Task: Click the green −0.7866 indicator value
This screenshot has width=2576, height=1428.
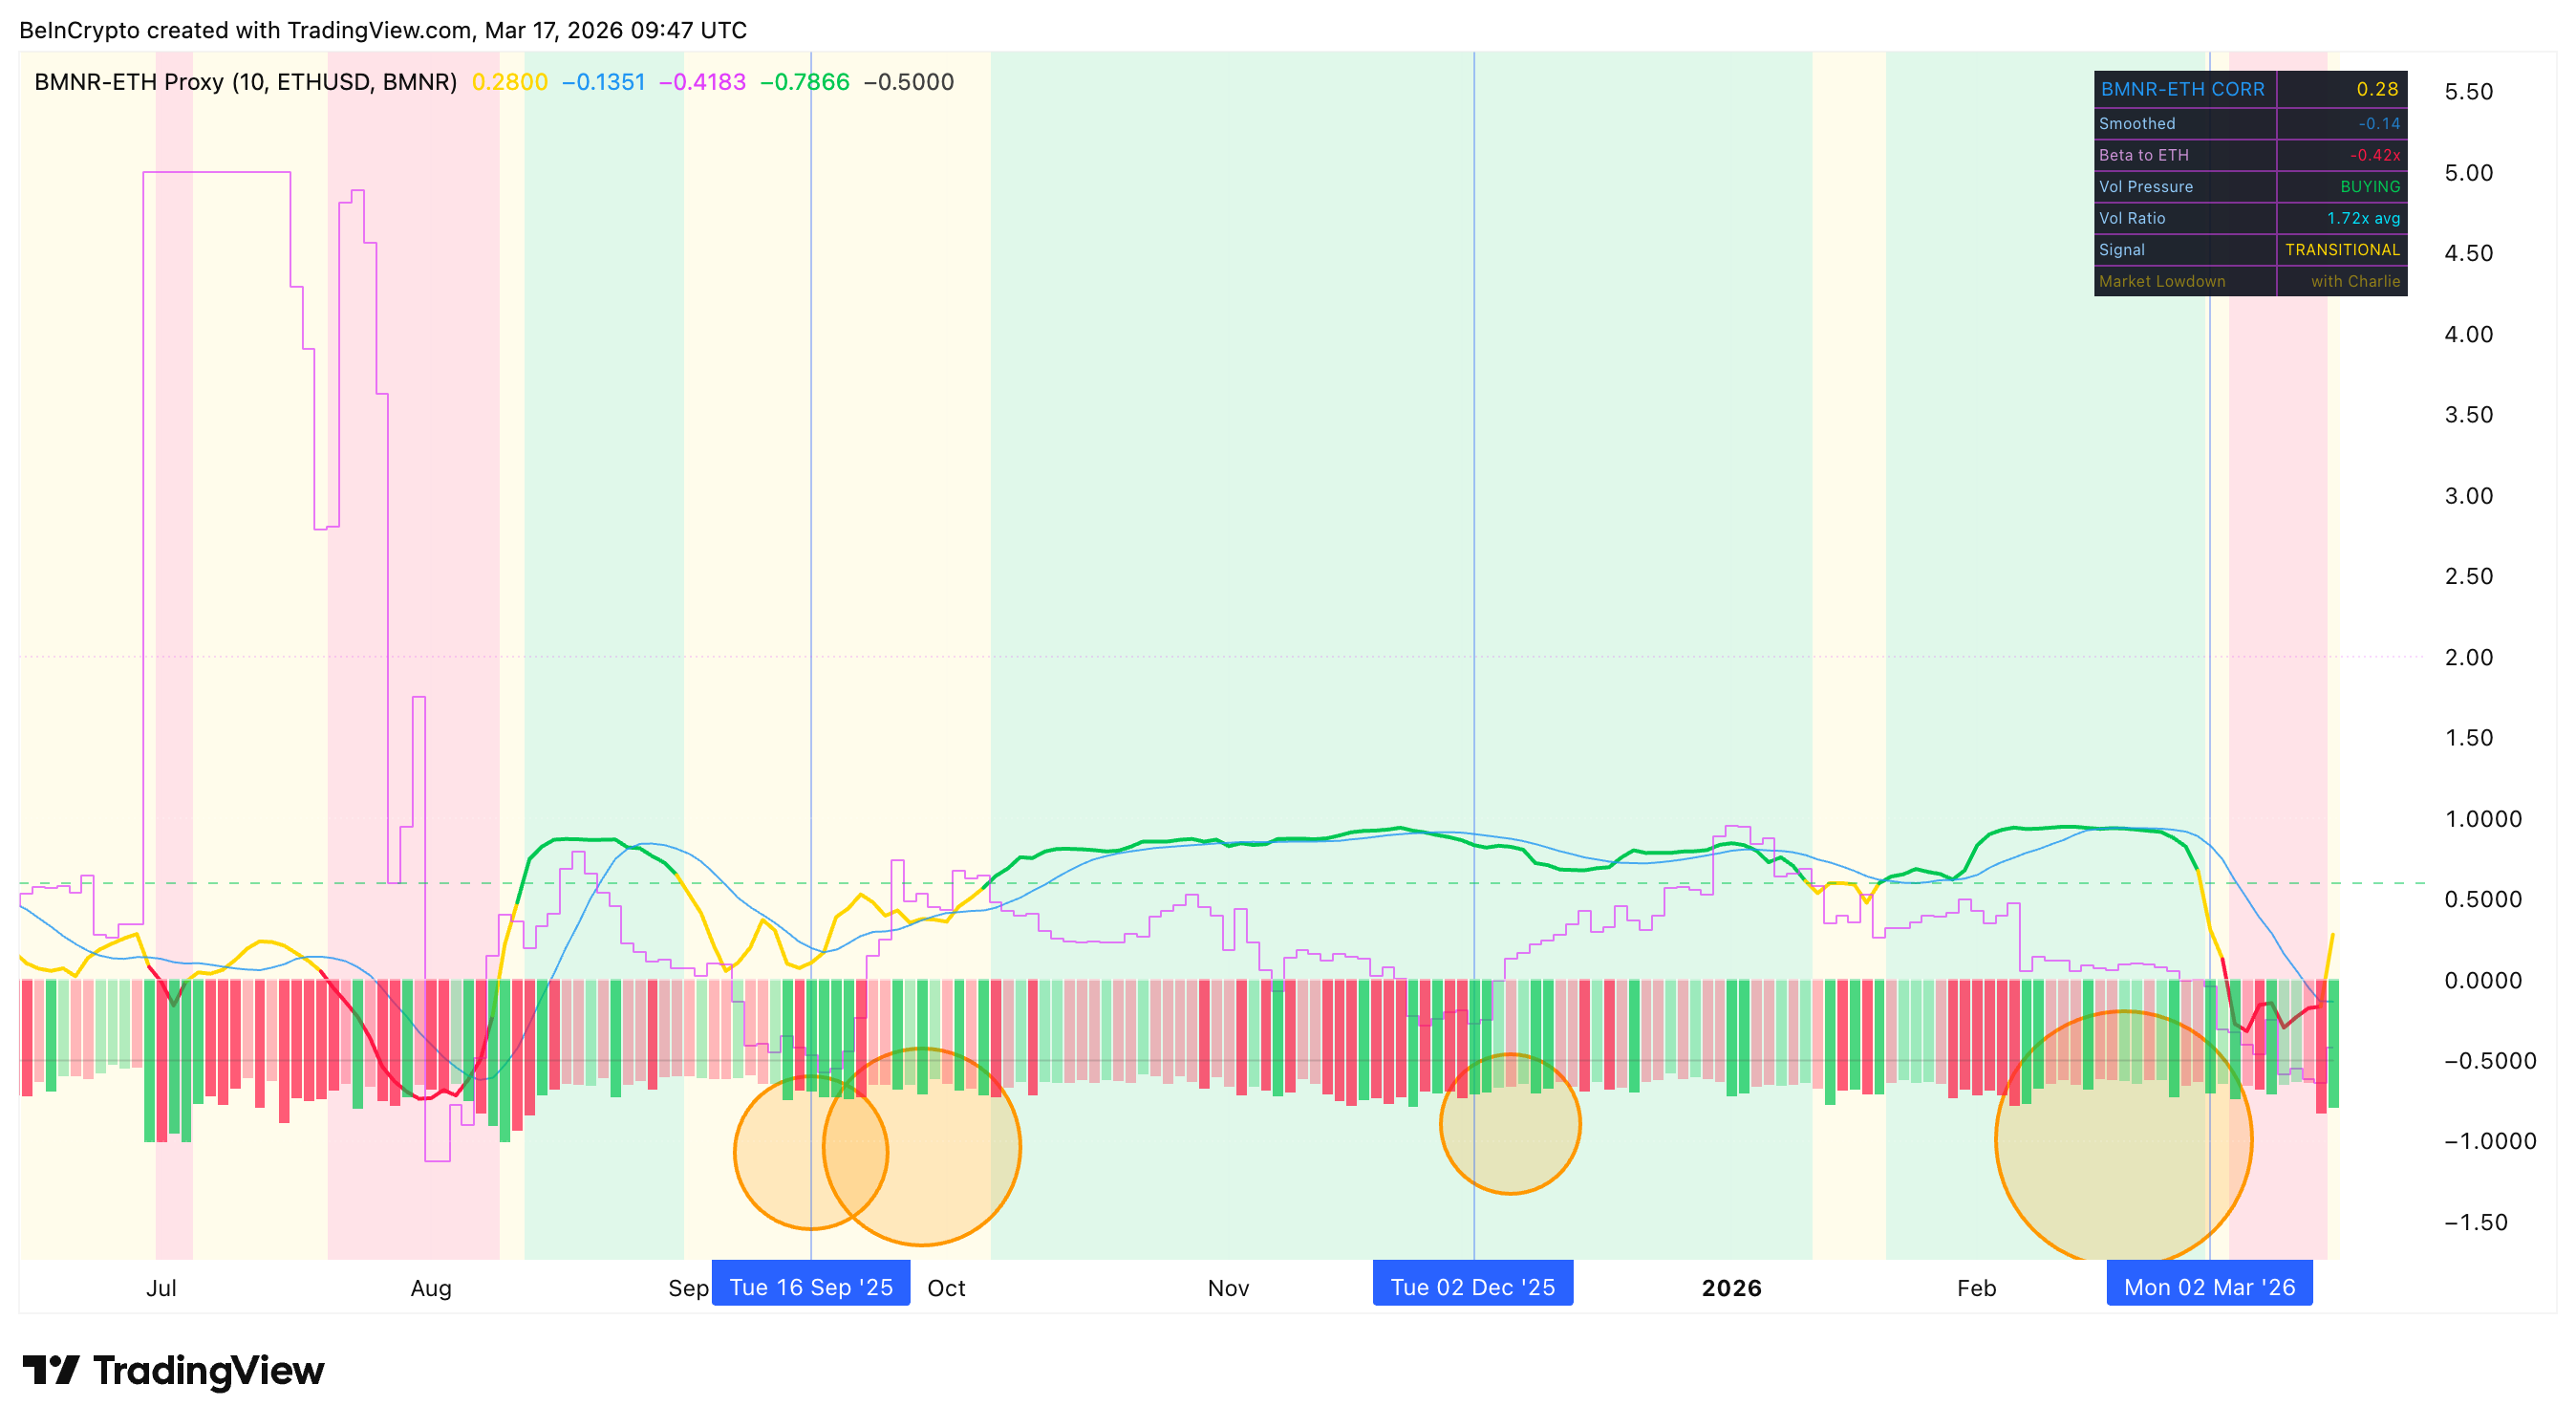Action: pos(806,84)
